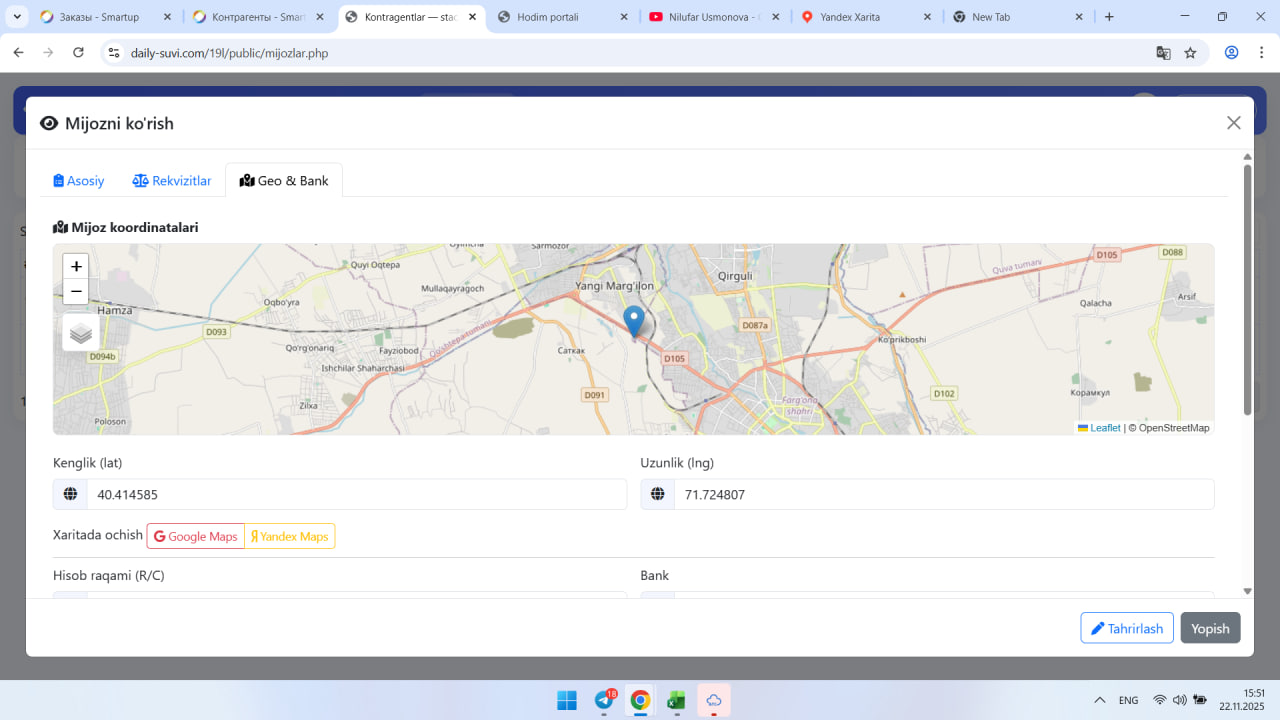Click Google Translate icon in address bar
1280x720 pixels.
pyautogui.click(x=1163, y=53)
